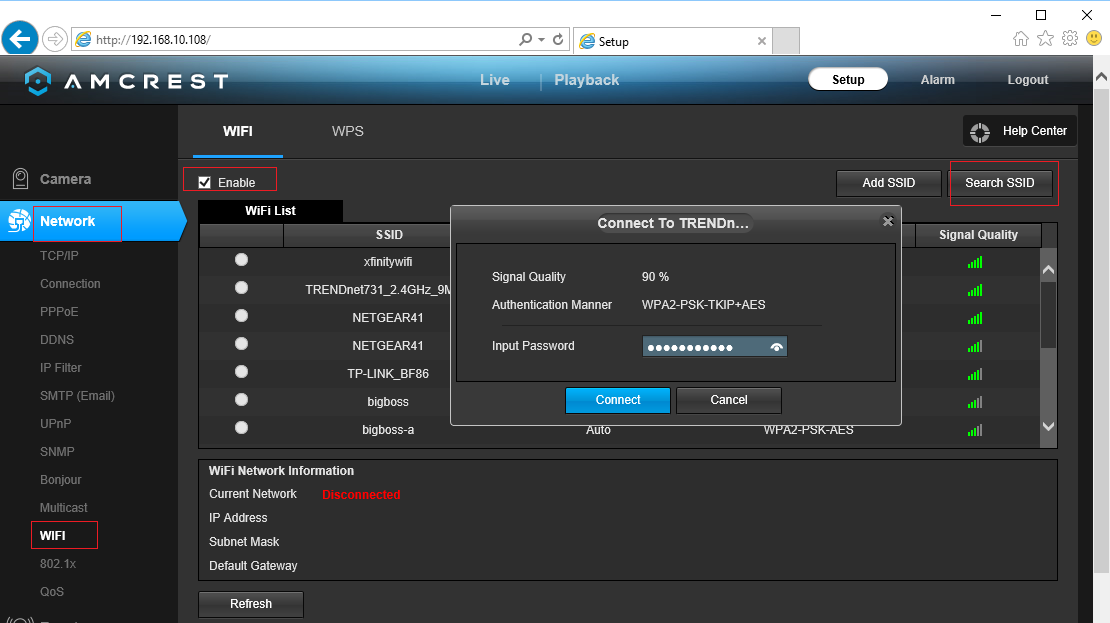
Task: Open the browser home icon
Action: (x=1021, y=39)
